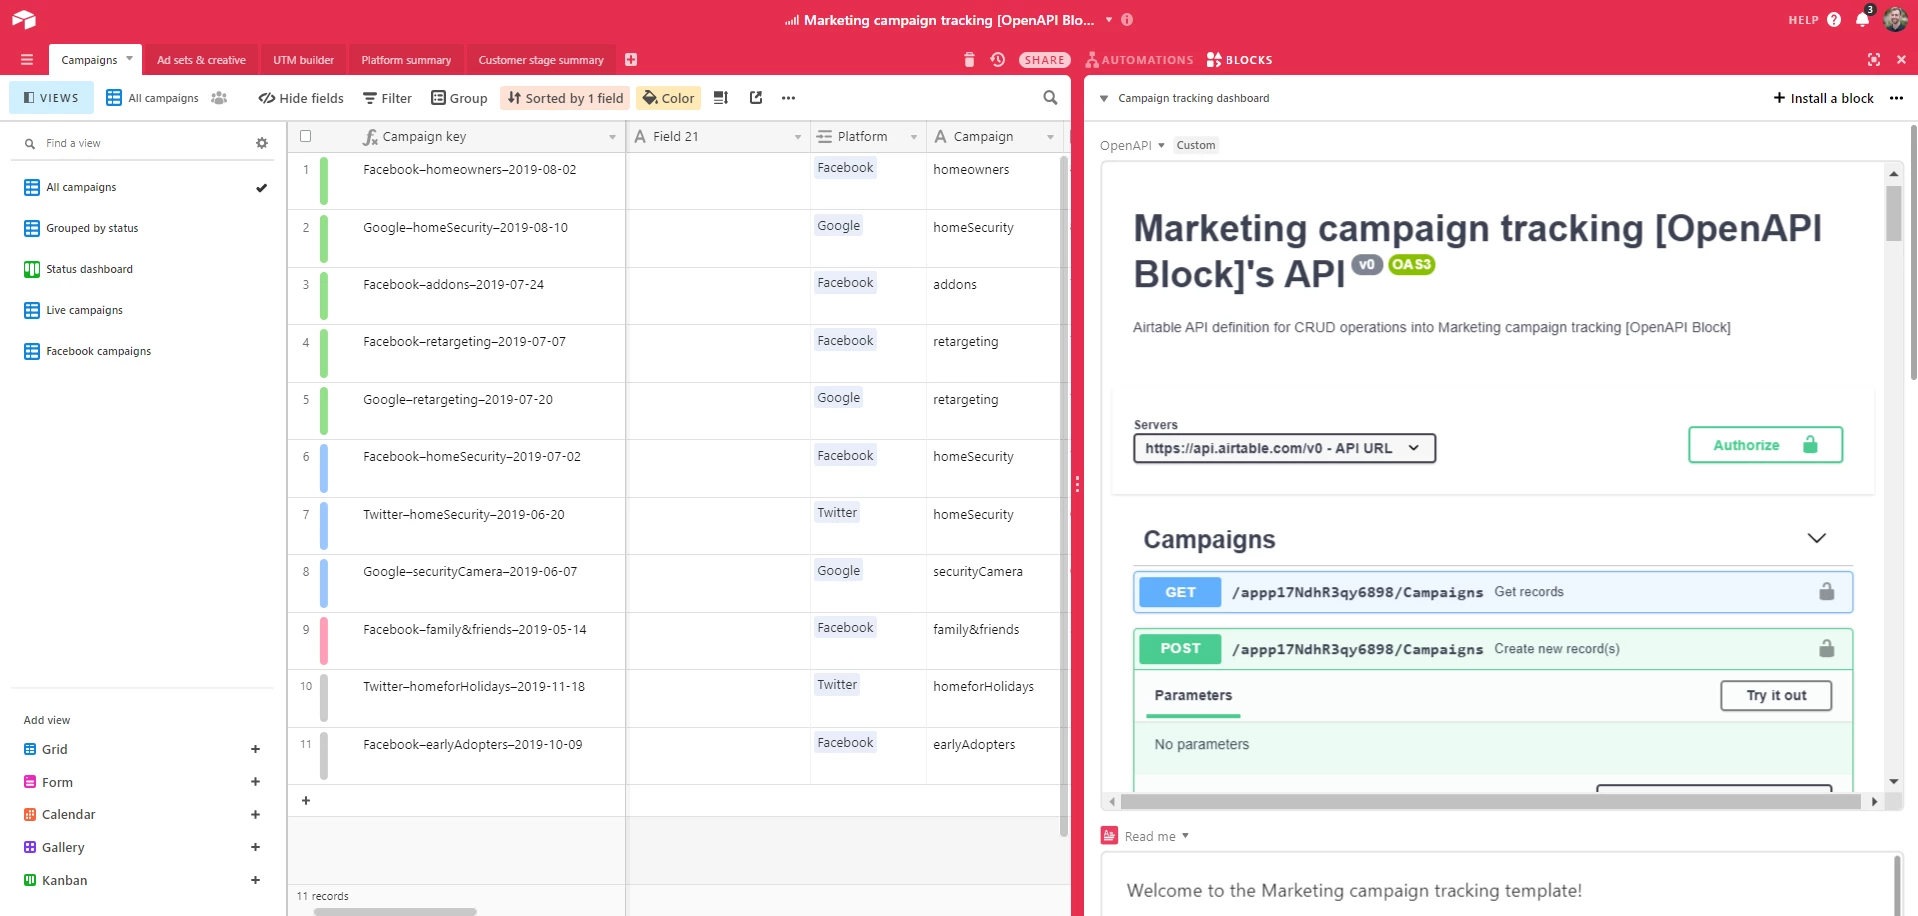
Task: Click the help question mark icon
Action: [x=1834, y=19]
